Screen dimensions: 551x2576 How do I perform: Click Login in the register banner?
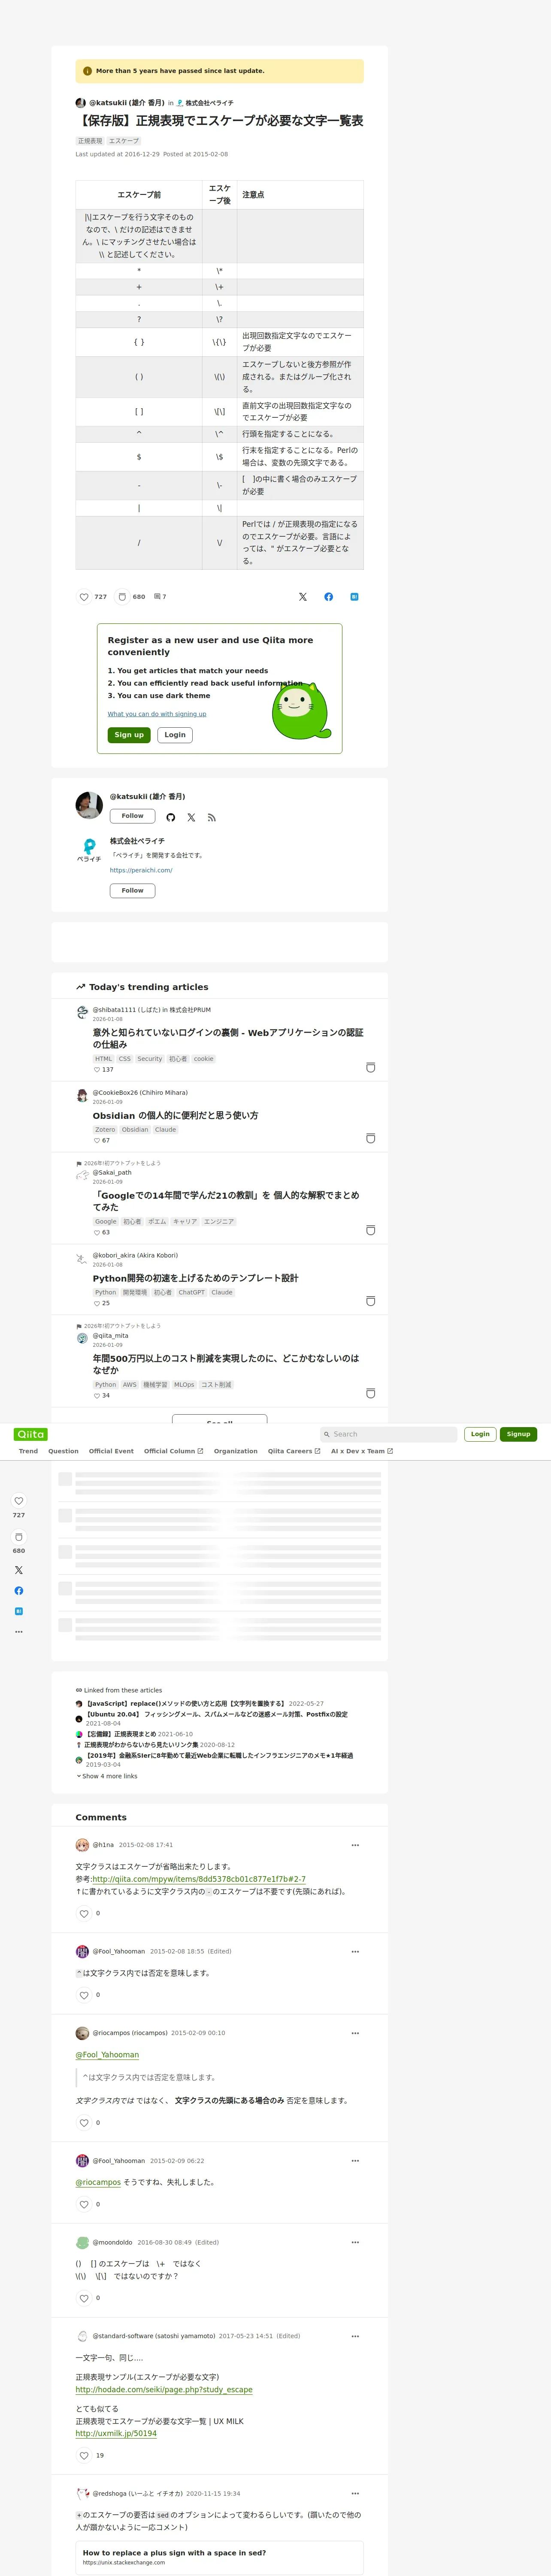[x=175, y=735]
